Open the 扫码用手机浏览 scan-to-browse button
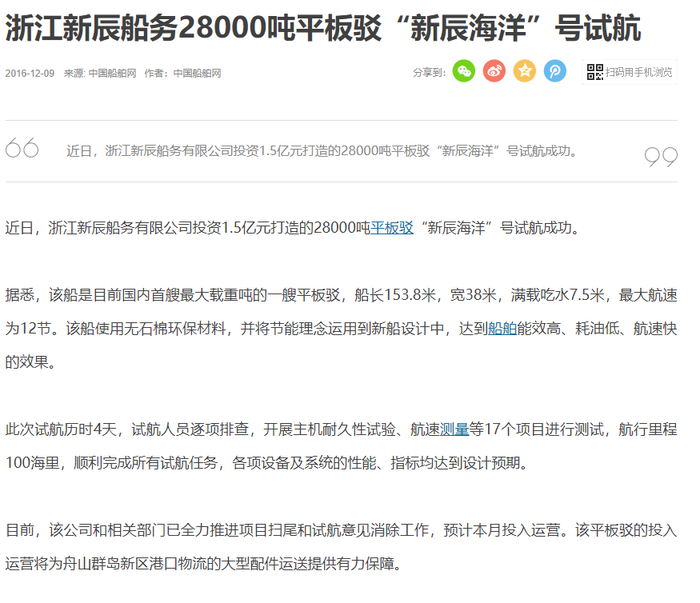Screen dimensions: 700x603 (x=629, y=72)
